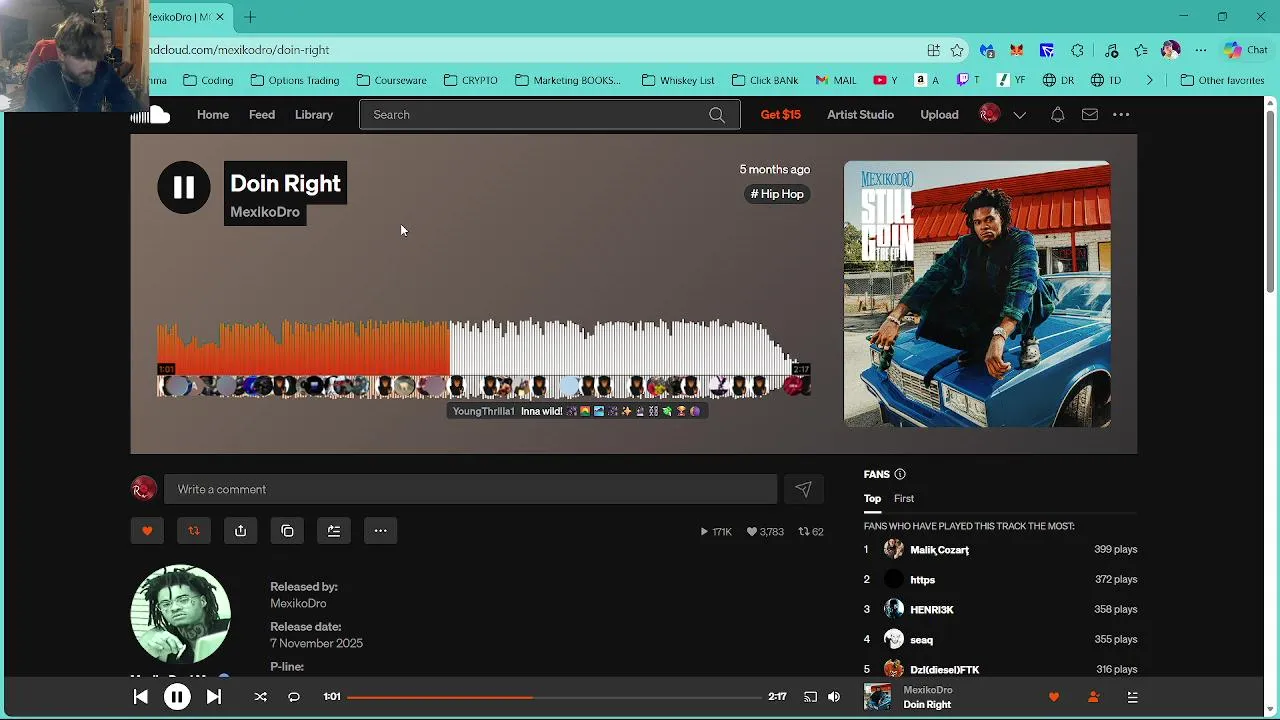Toggle shuffle in the player bar
Viewport: 1280px width, 720px height.
coord(260,697)
